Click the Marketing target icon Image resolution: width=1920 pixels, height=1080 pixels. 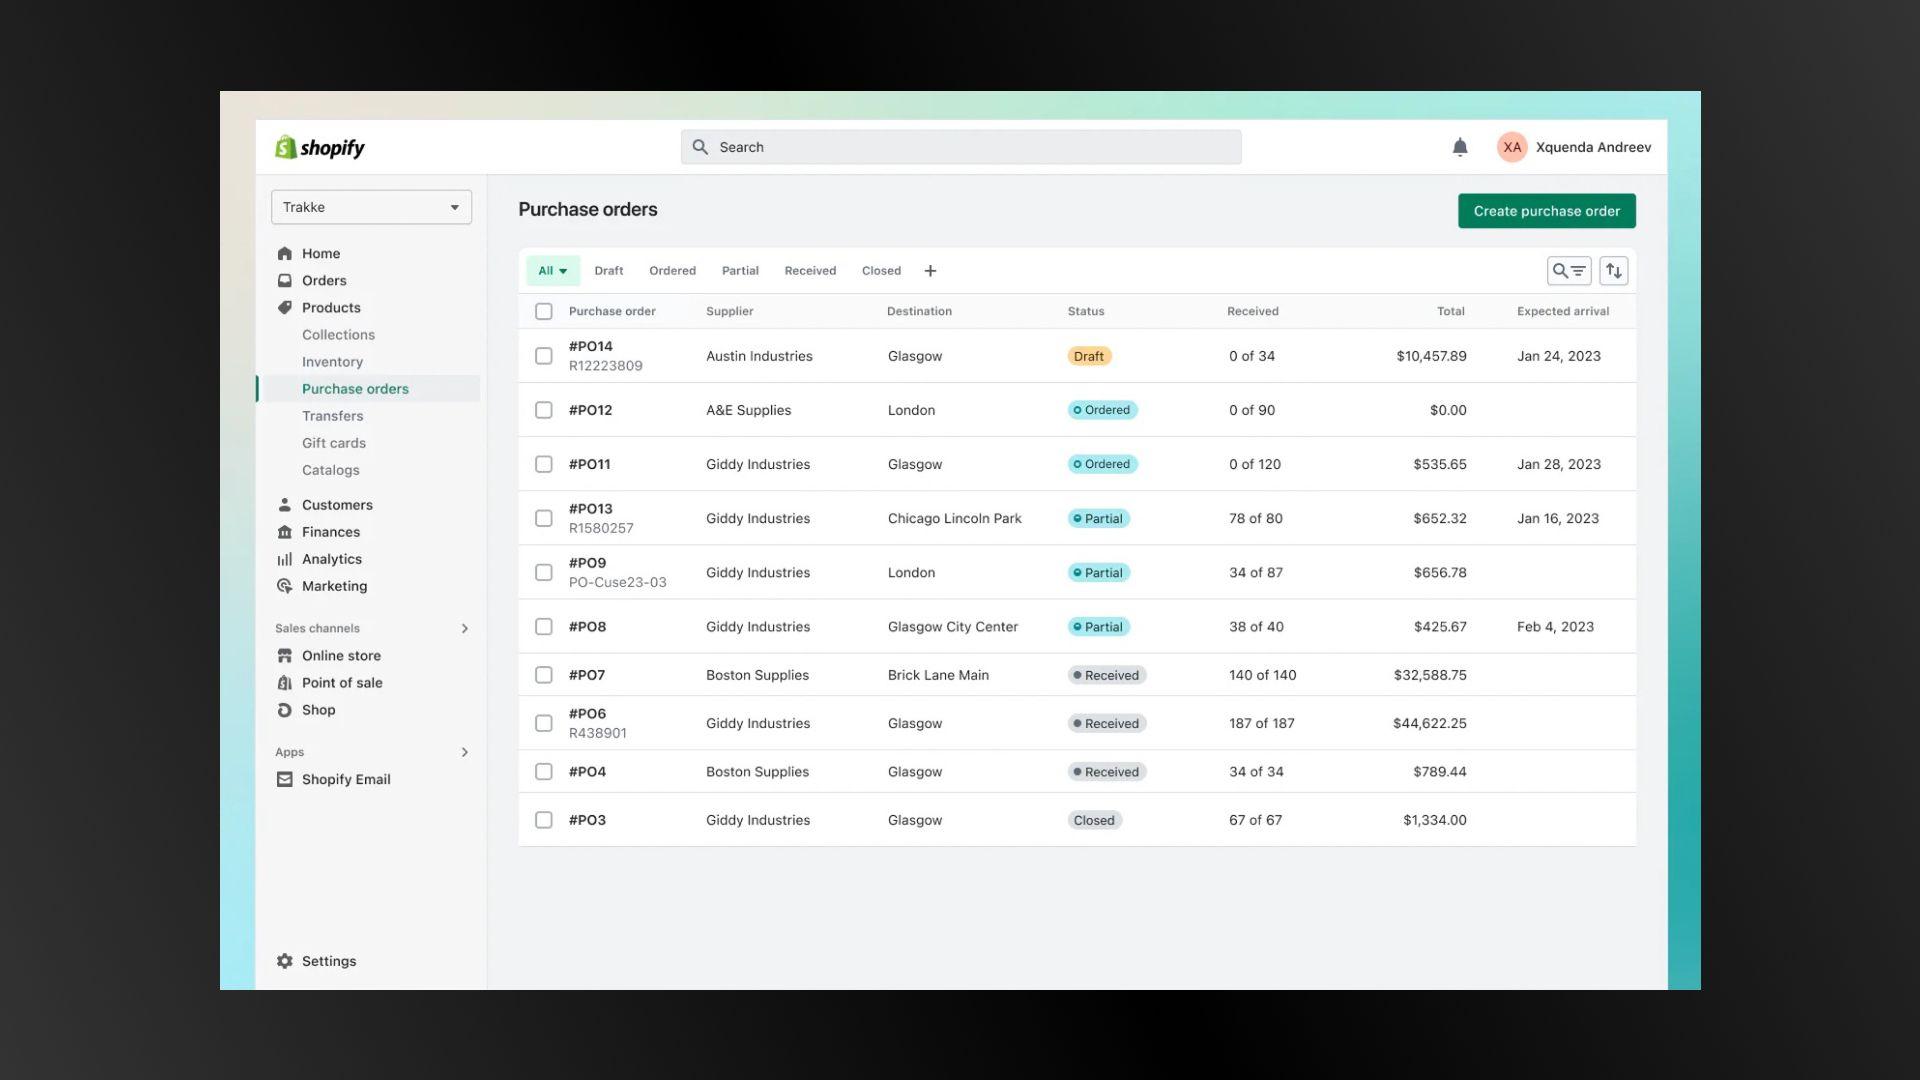pos(285,587)
